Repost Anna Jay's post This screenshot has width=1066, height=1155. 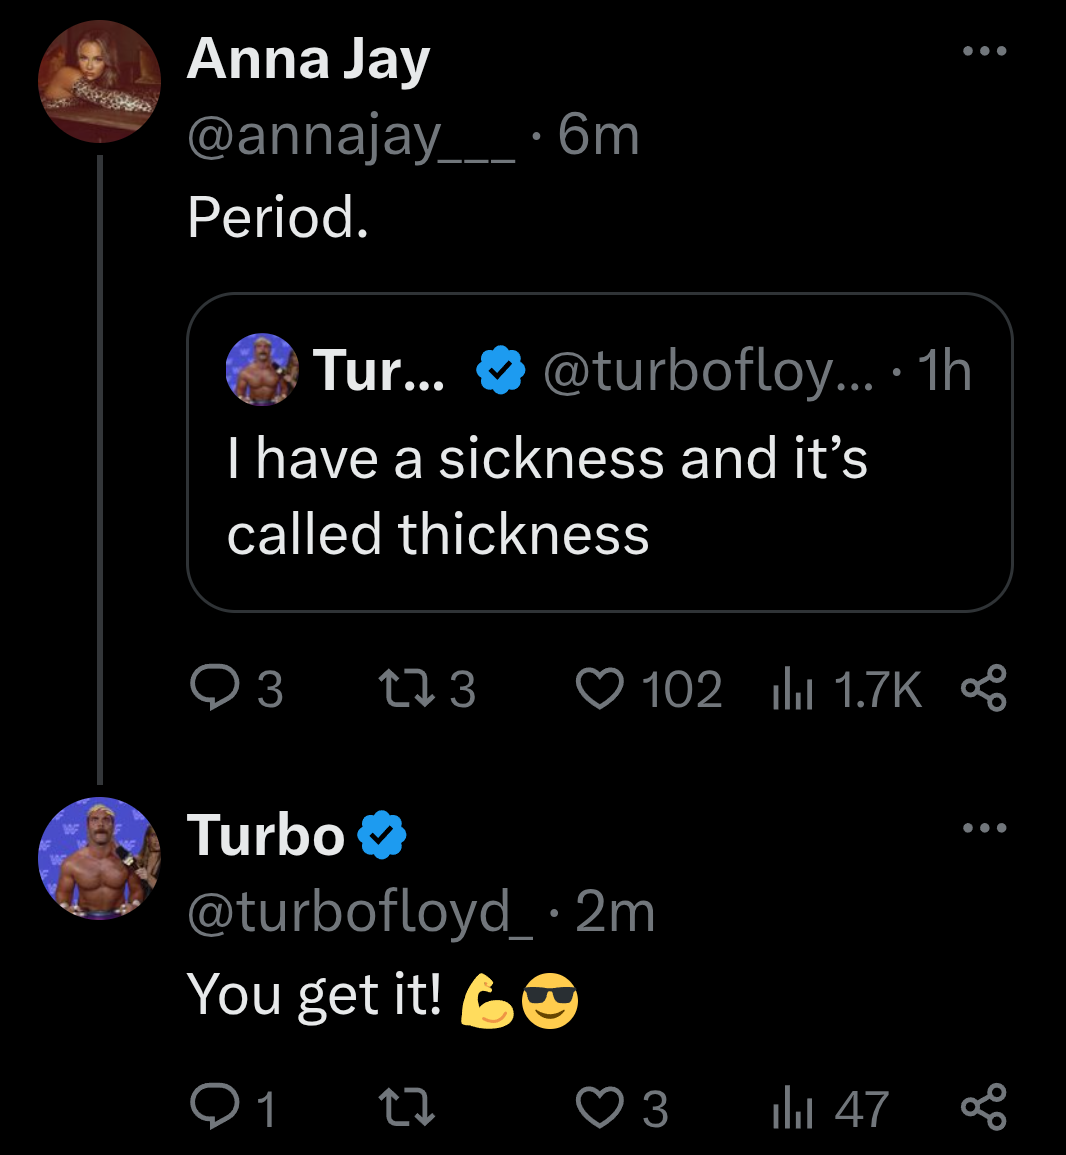point(403,689)
